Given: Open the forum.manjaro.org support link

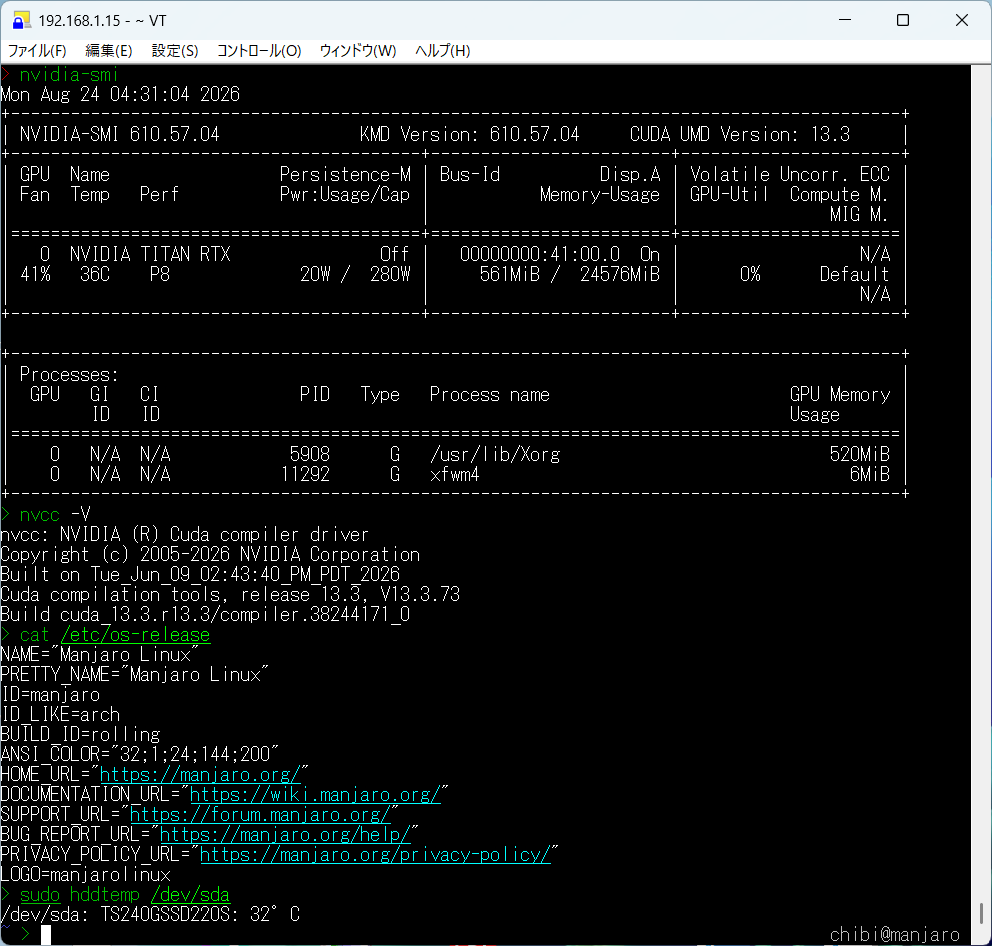Looking at the screenshot, I should pyautogui.click(x=260, y=814).
